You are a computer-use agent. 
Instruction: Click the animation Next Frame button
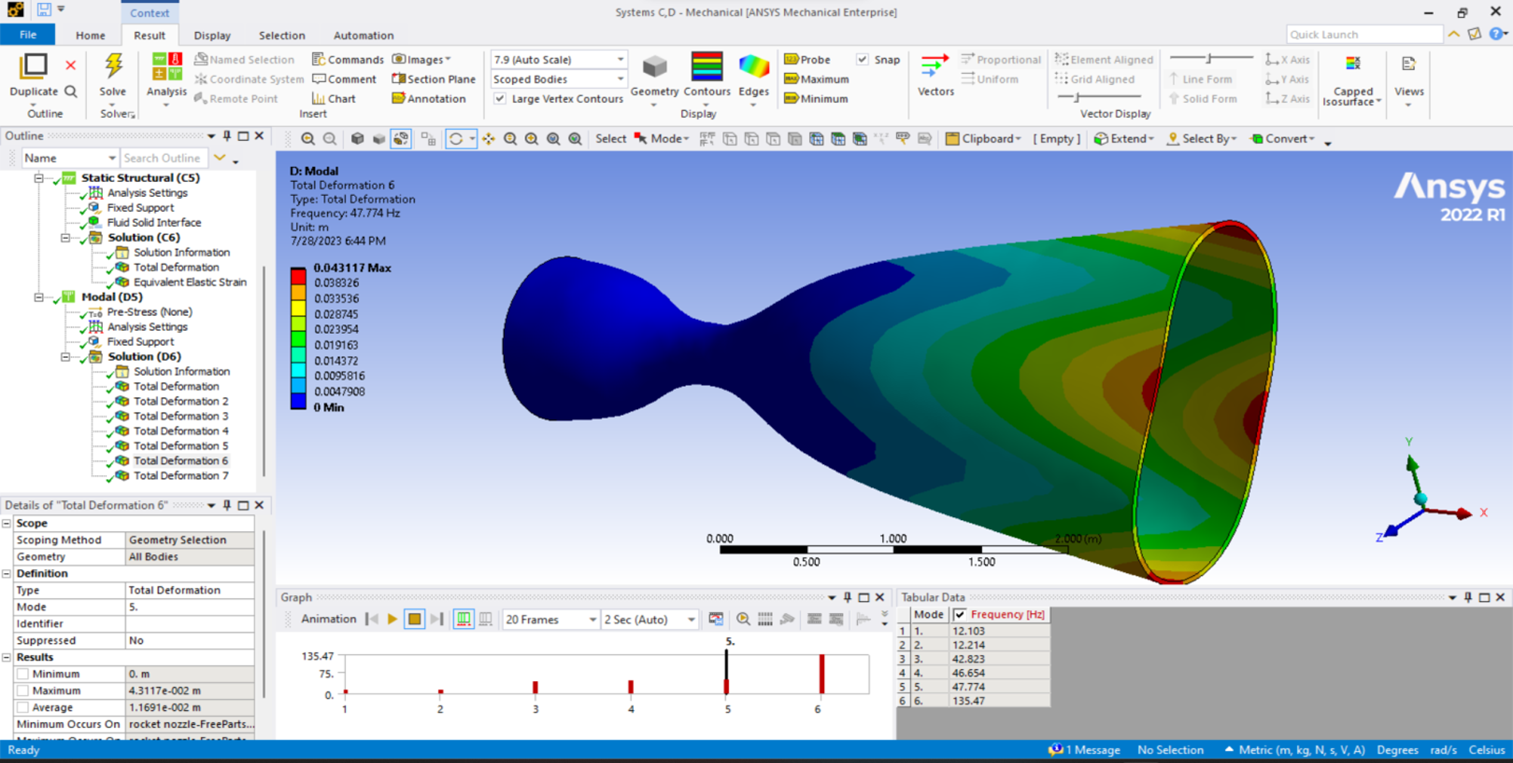point(437,620)
